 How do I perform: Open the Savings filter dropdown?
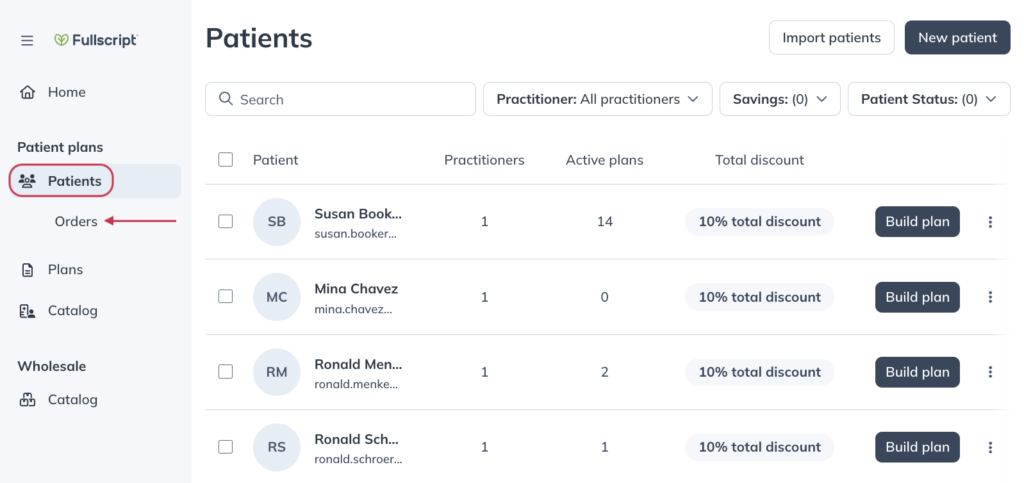click(x=780, y=99)
